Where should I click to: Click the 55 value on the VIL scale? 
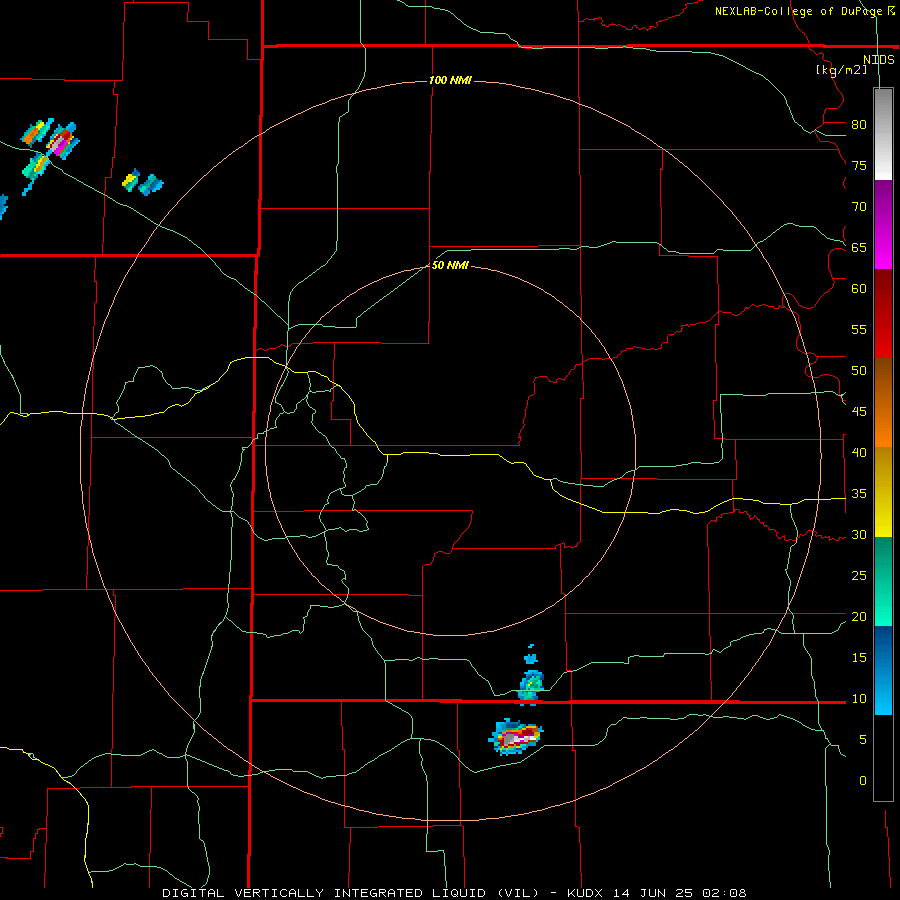point(859,329)
